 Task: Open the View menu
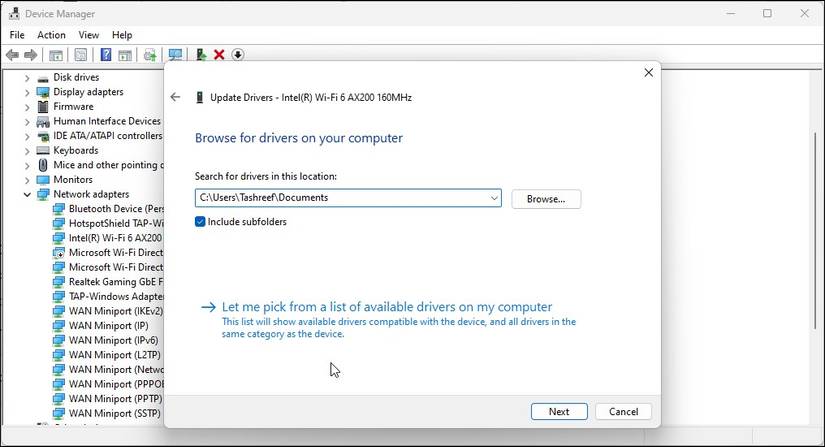[x=88, y=35]
